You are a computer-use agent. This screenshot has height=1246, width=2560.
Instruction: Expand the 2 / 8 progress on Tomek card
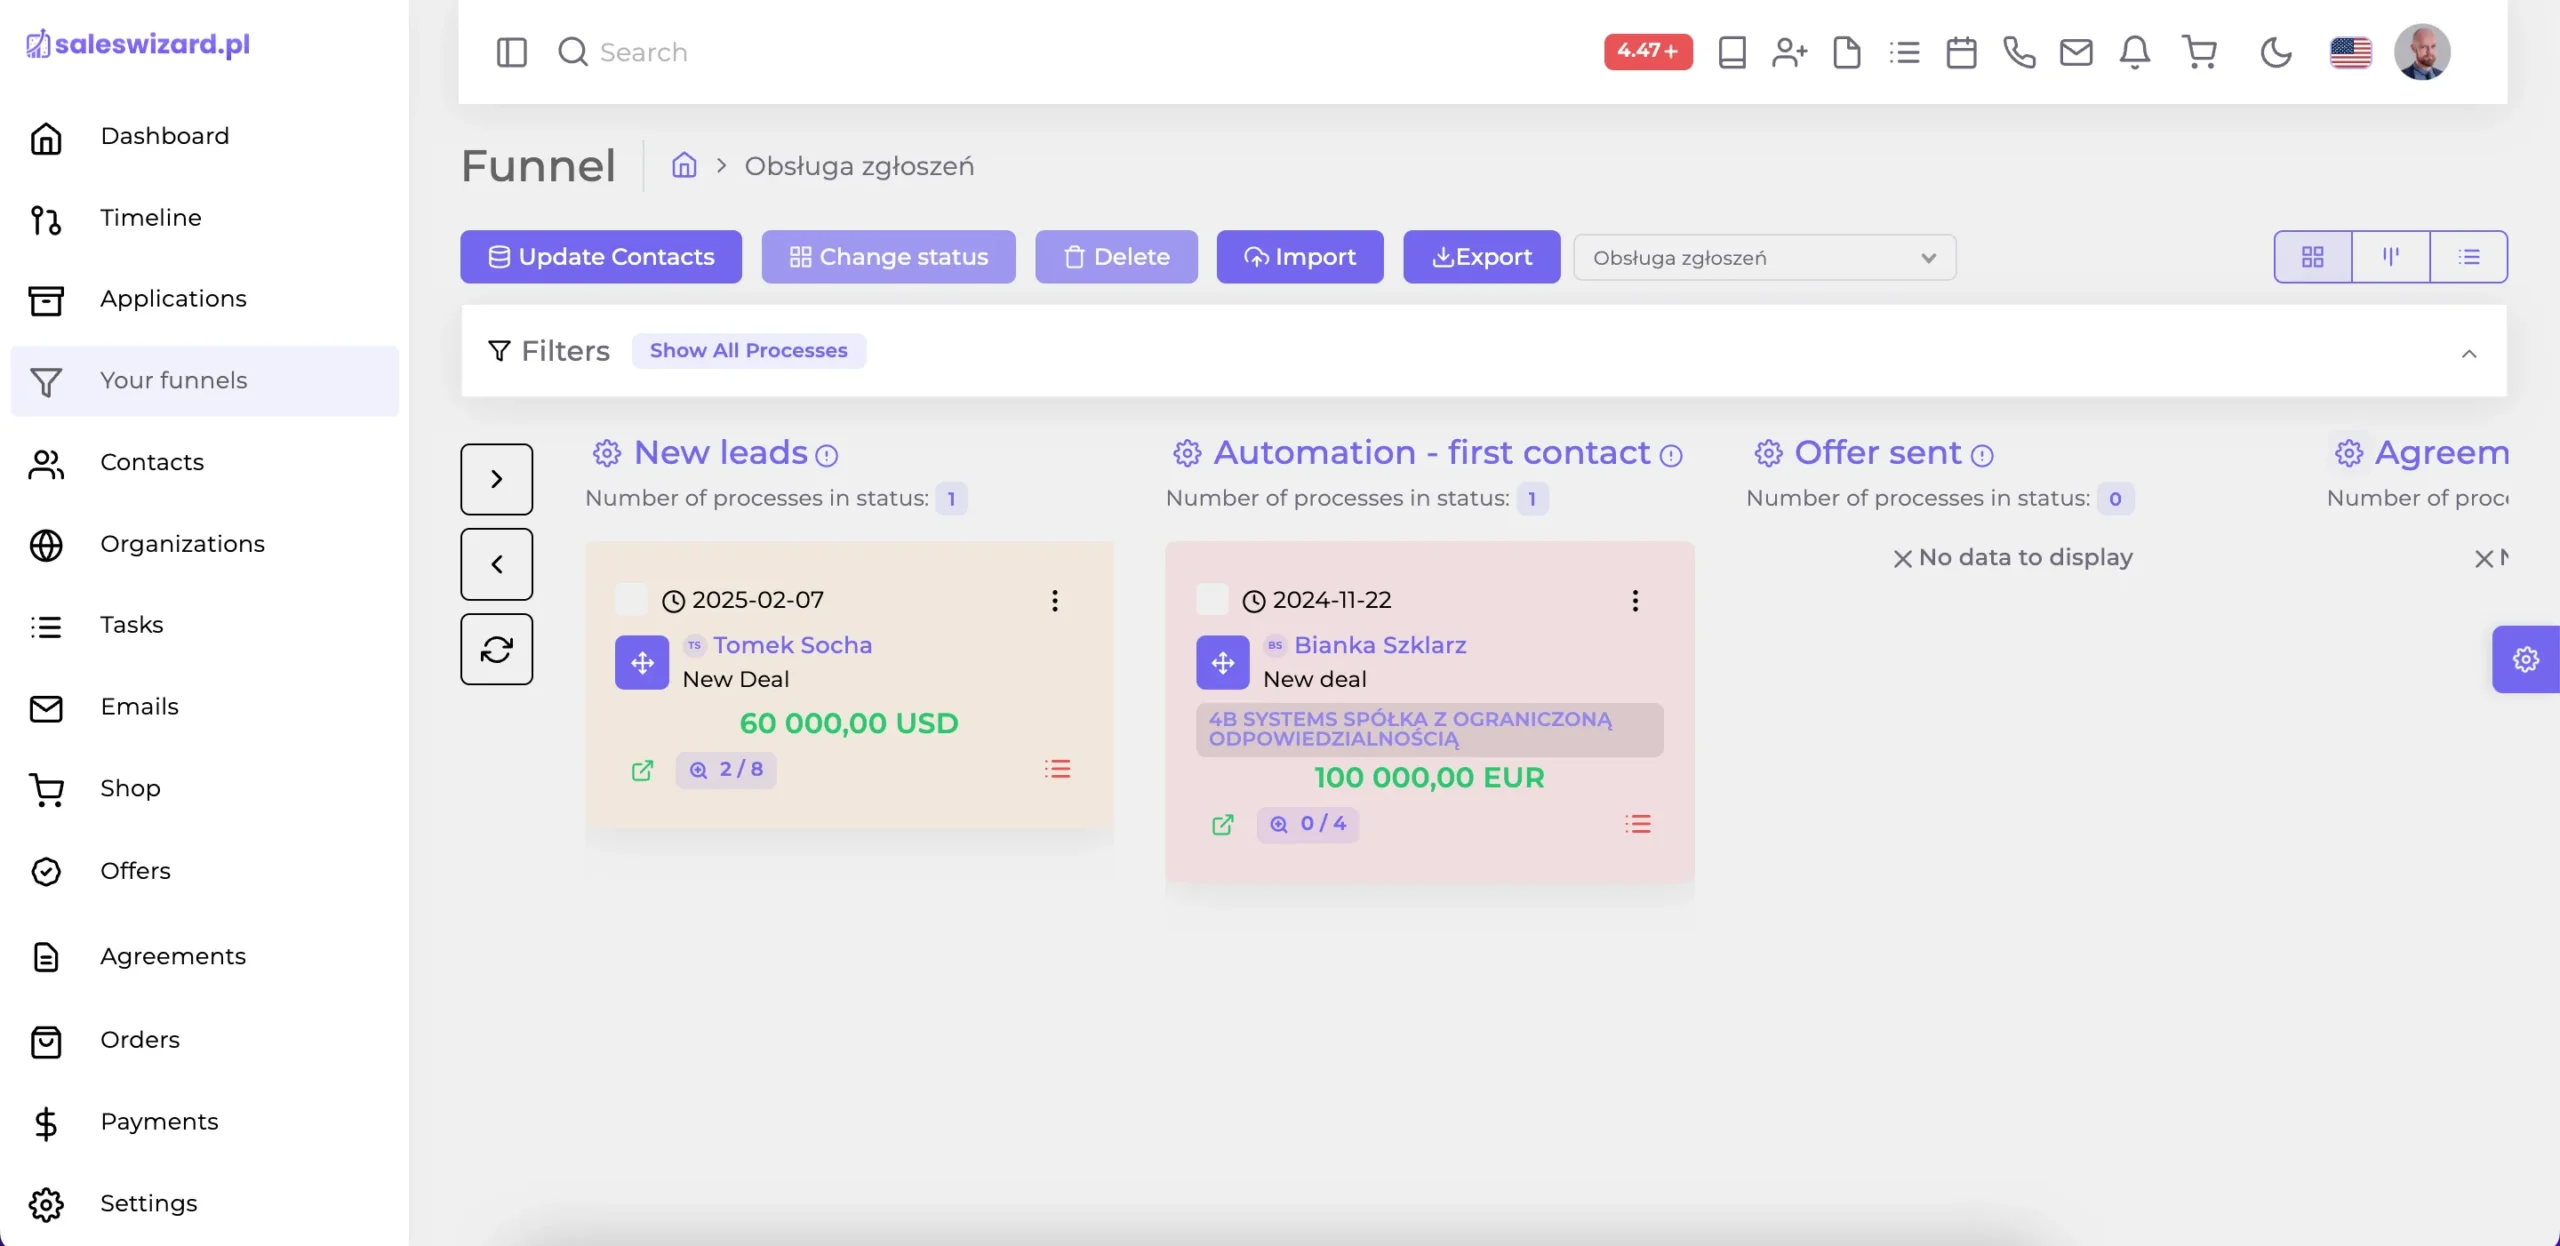point(726,769)
